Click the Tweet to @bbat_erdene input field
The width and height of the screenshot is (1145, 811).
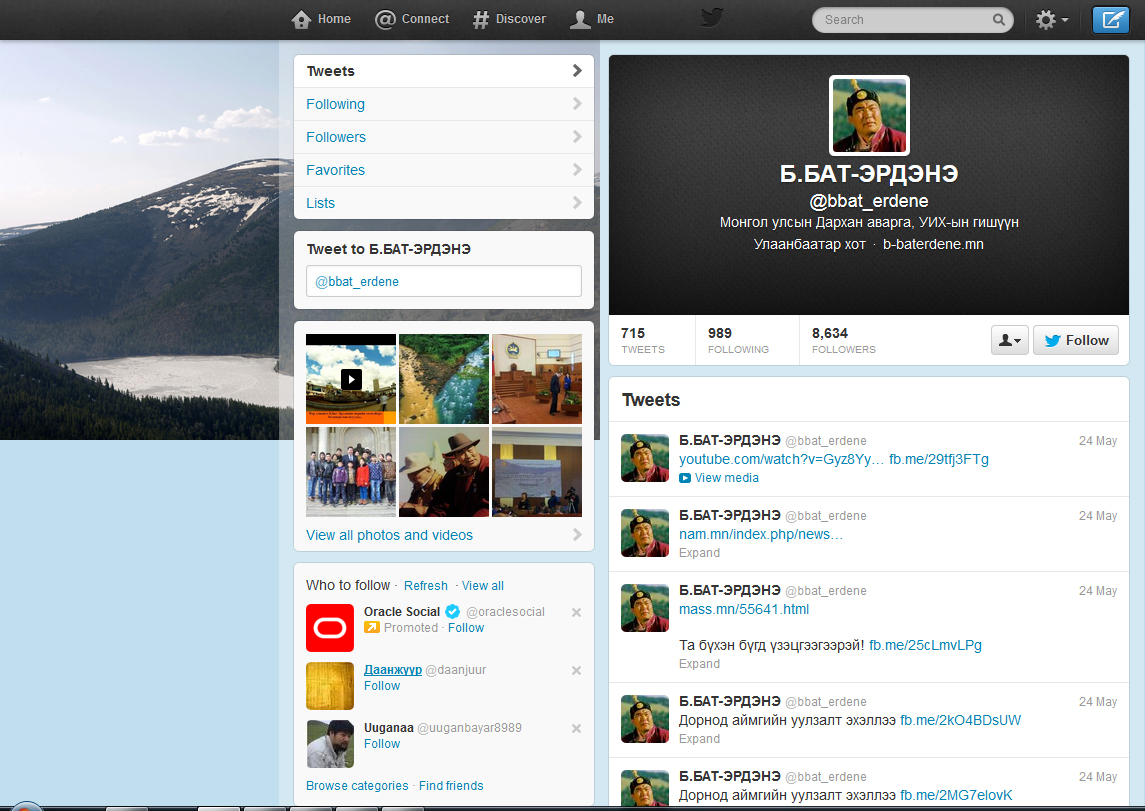443,281
